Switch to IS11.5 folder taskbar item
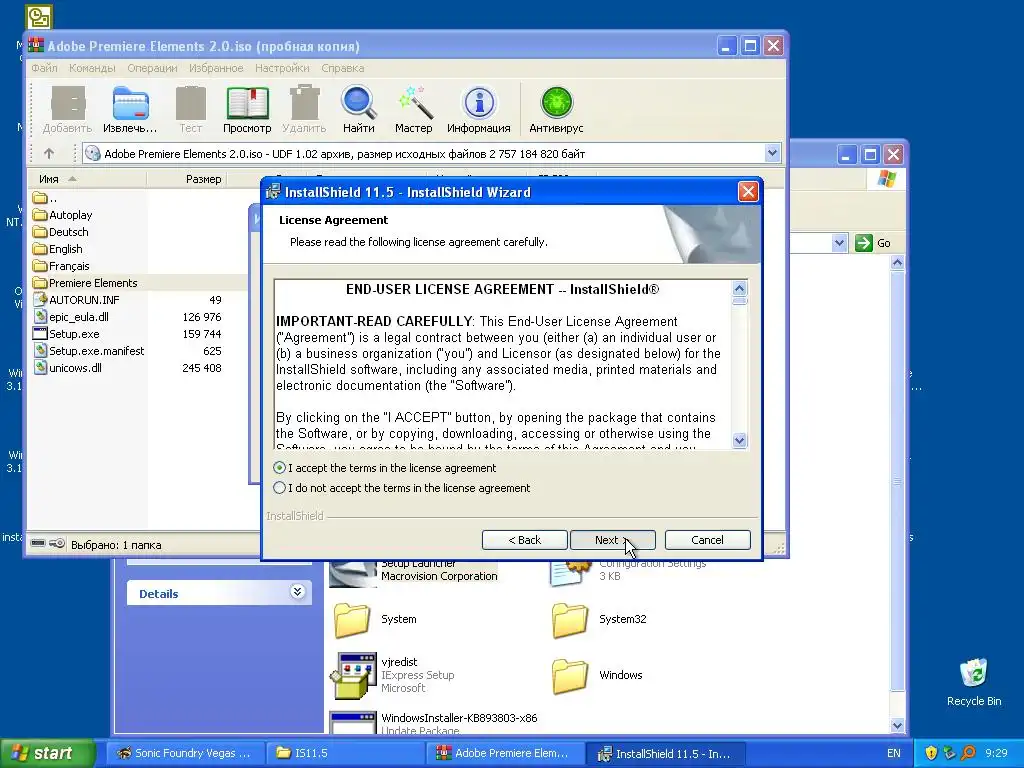The width and height of the screenshot is (1024, 768). (x=347, y=753)
